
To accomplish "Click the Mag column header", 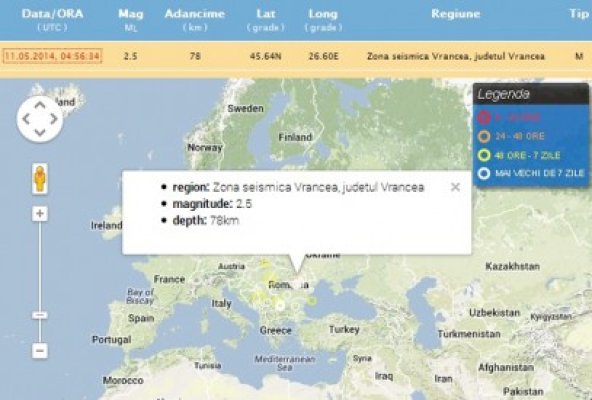I will 131,14.
